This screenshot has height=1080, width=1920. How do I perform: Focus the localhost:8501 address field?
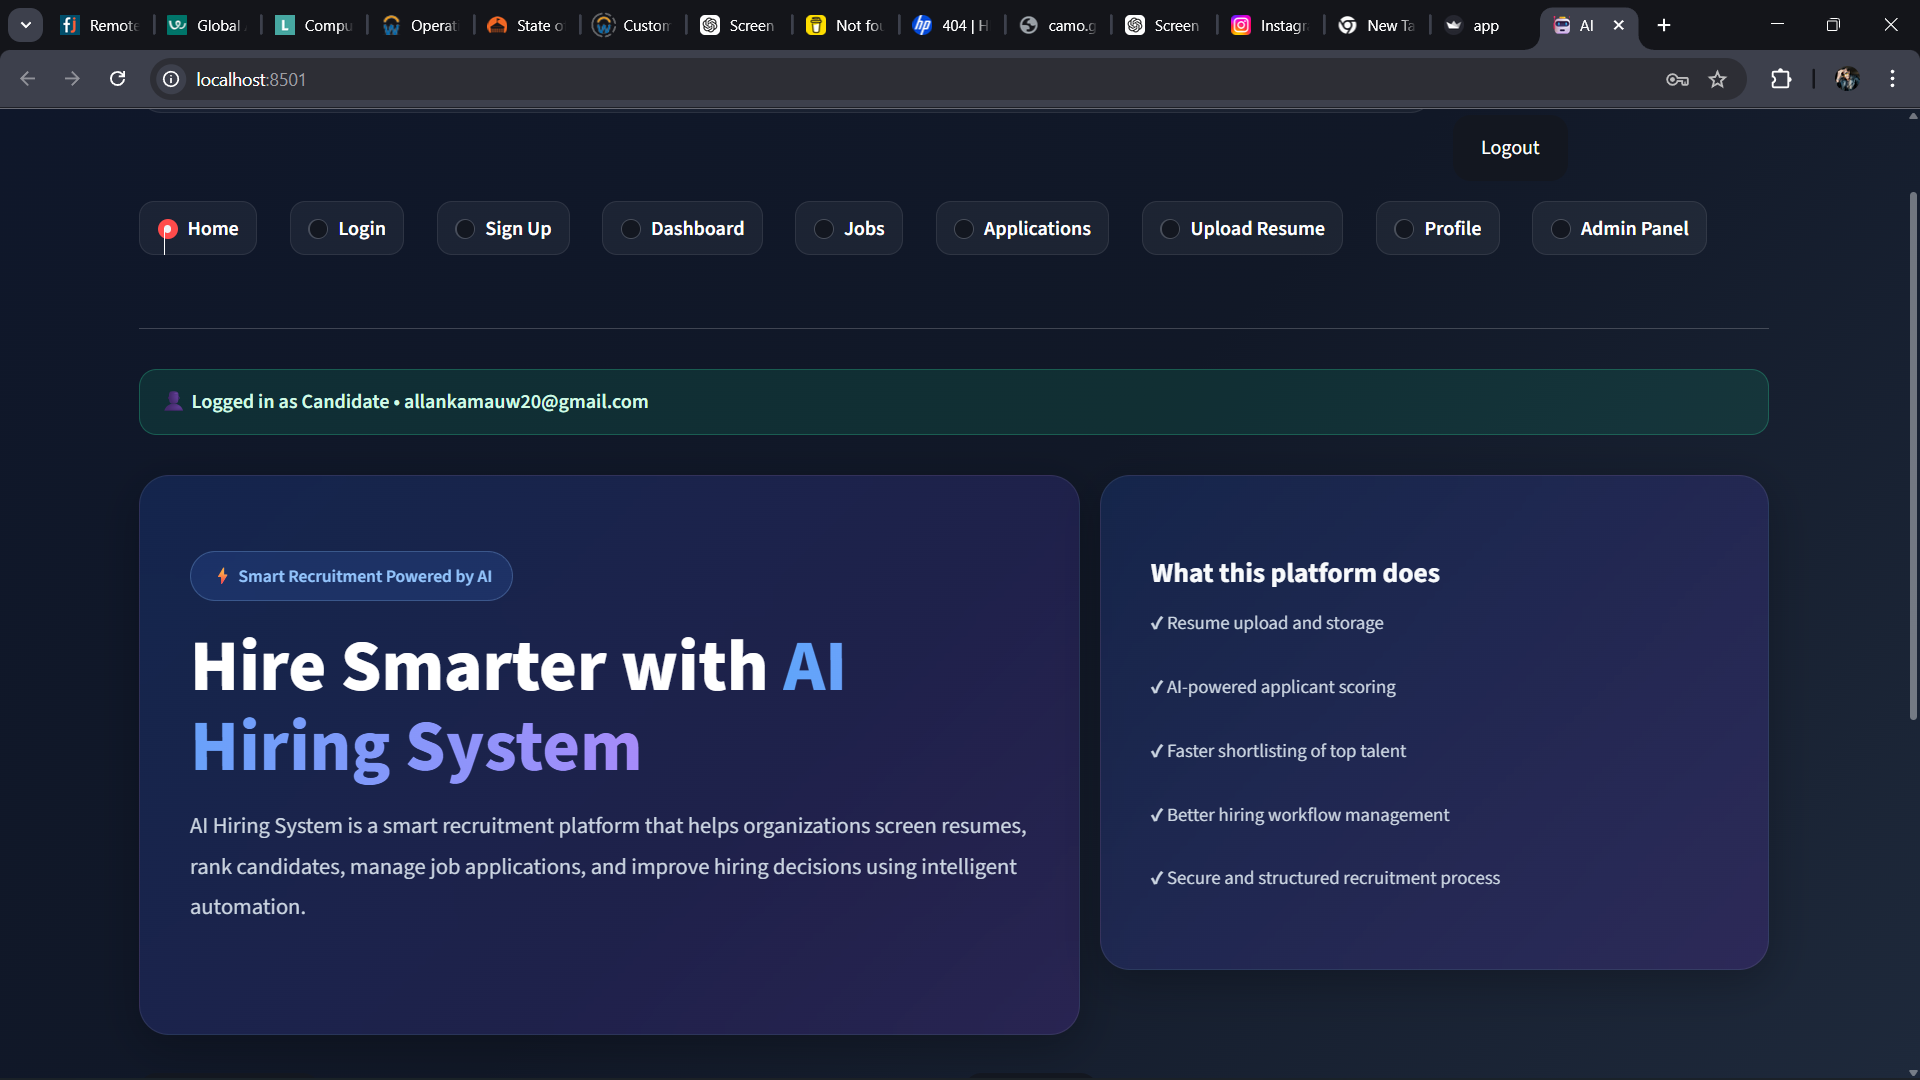coord(900,79)
